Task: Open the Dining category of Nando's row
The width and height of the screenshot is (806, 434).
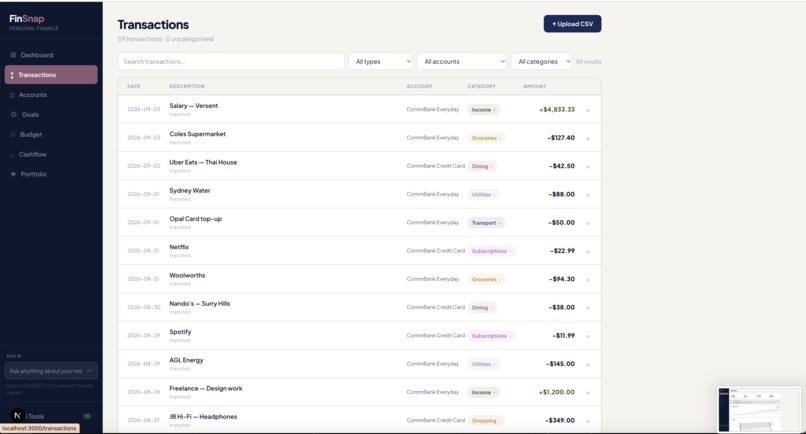Action: click(482, 308)
